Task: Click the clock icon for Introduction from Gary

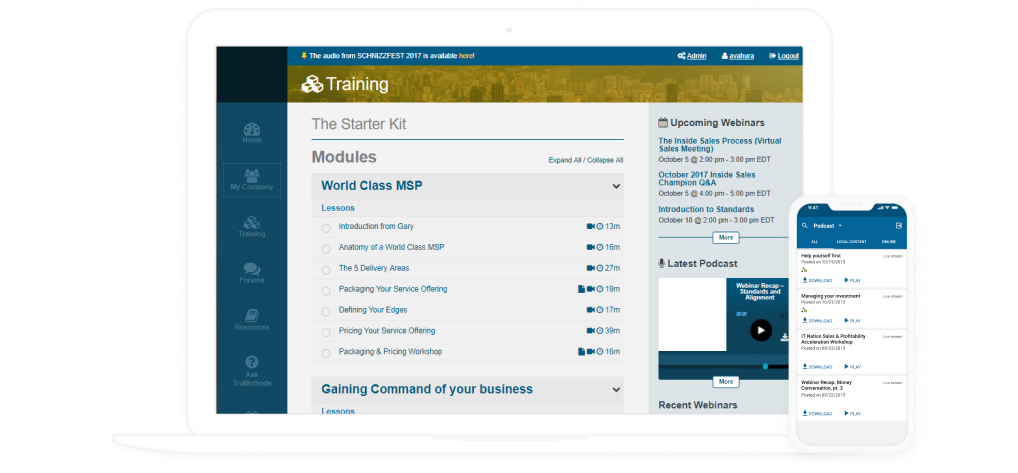Action: [x=600, y=226]
